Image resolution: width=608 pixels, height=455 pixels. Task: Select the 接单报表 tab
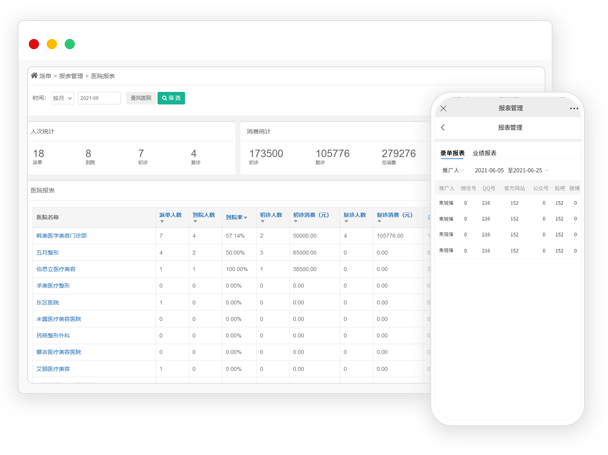tap(452, 153)
